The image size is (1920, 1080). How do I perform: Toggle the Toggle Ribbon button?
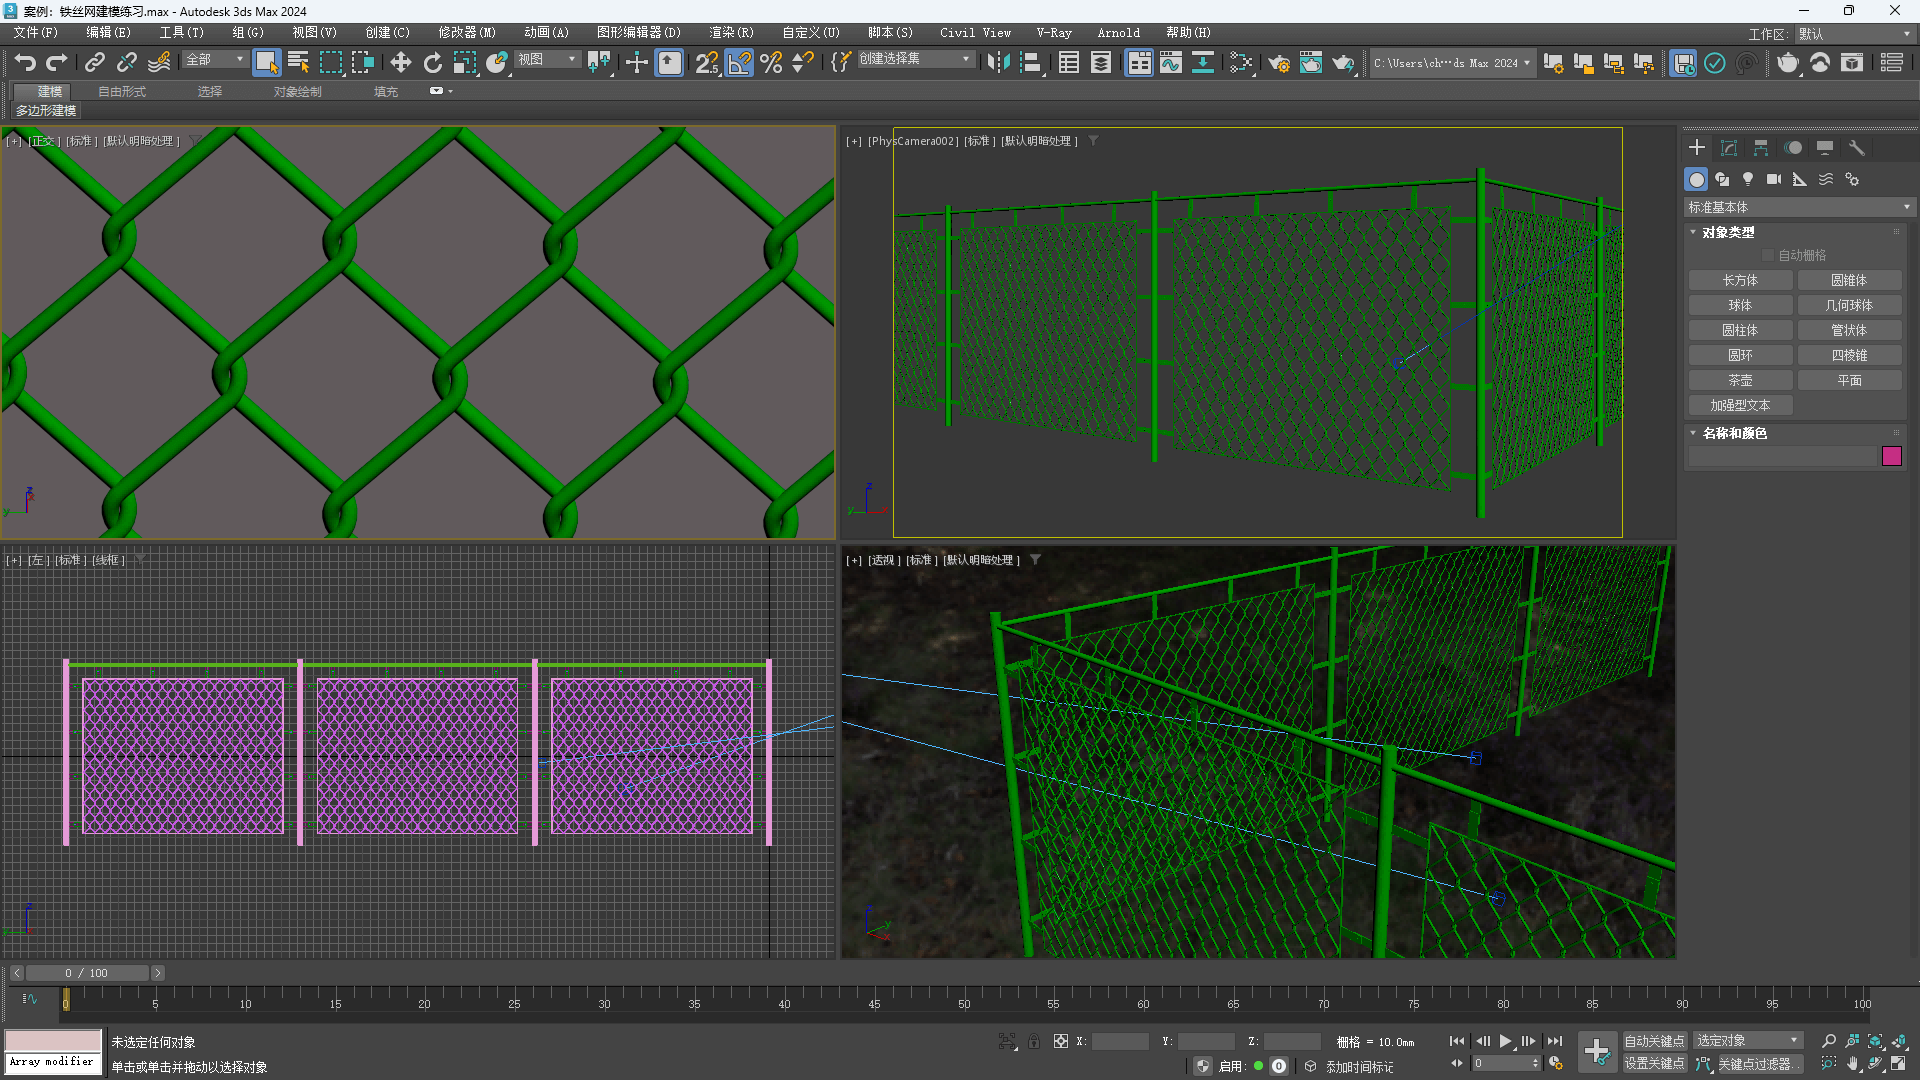pos(1138,63)
